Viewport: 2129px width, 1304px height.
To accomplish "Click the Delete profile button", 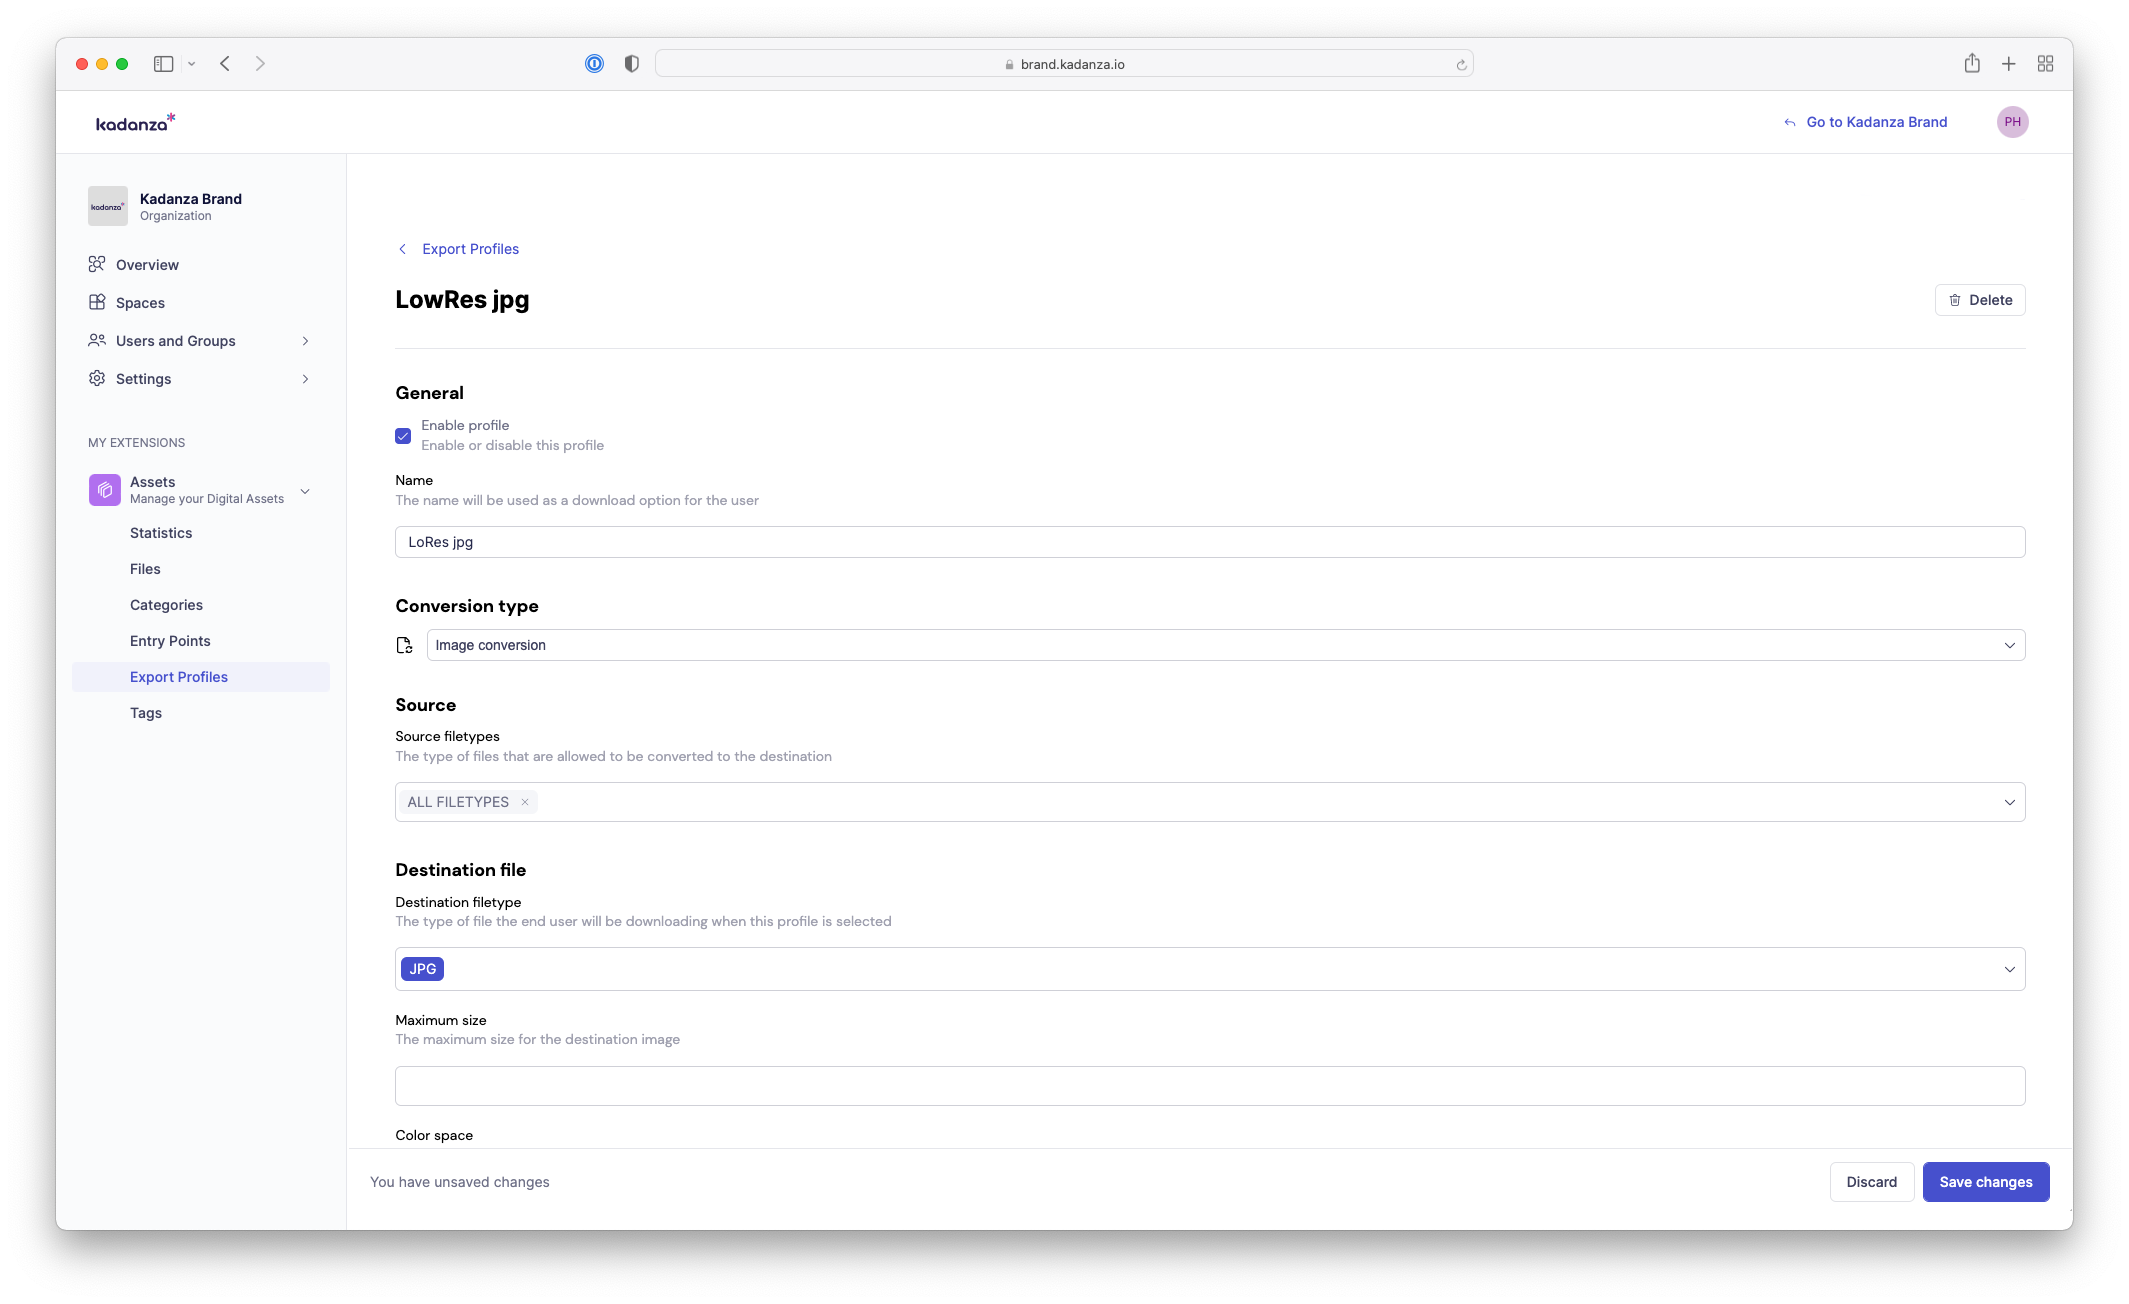I will (1979, 300).
